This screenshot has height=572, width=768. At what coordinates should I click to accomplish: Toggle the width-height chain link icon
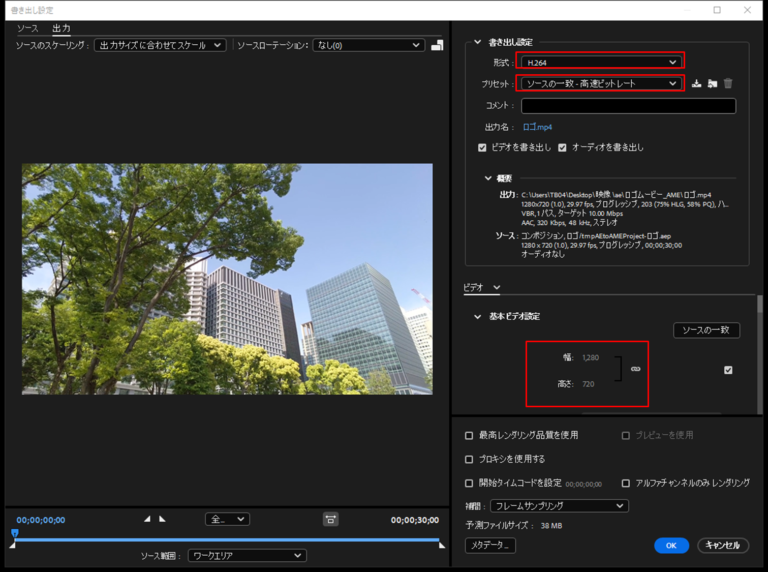[635, 369]
